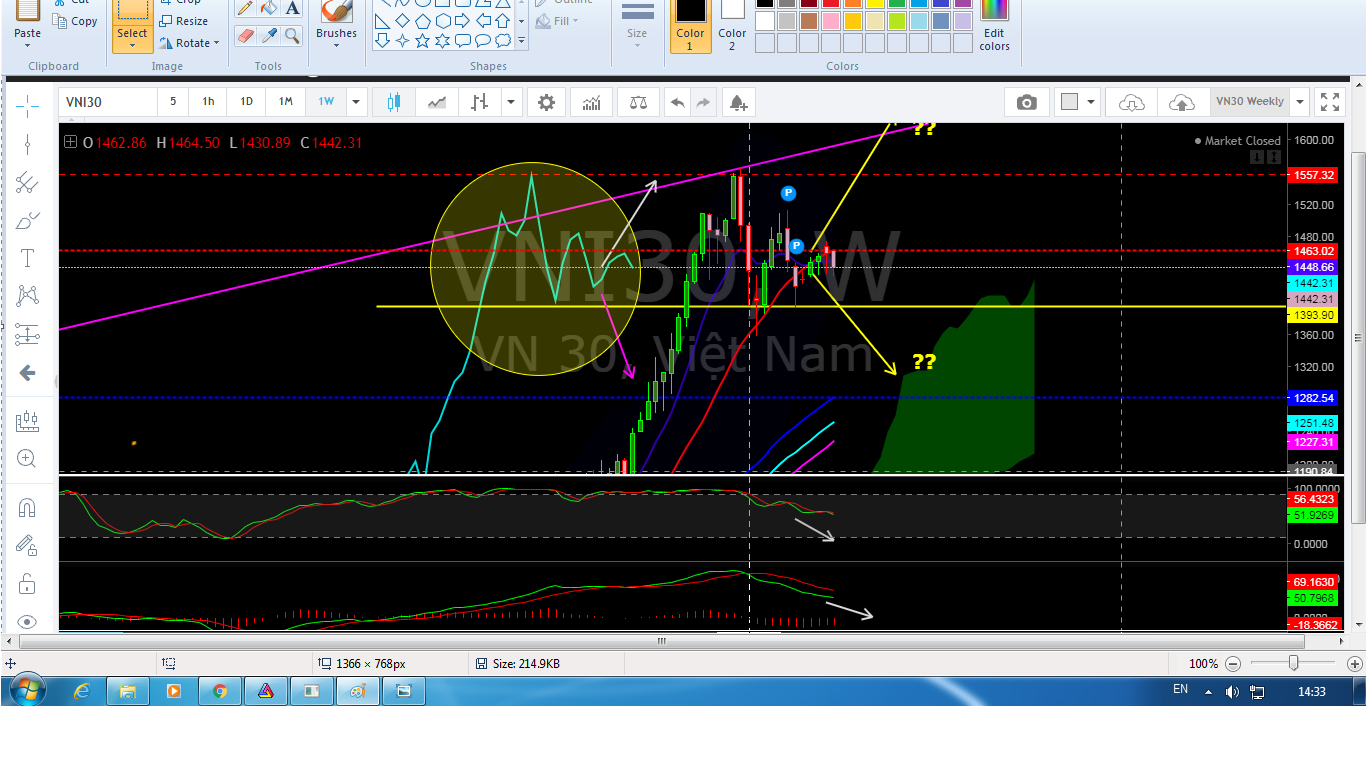Click the compare symbols scales icon
This screenshot has height=768, width=1366.
[x=637, y=102]
